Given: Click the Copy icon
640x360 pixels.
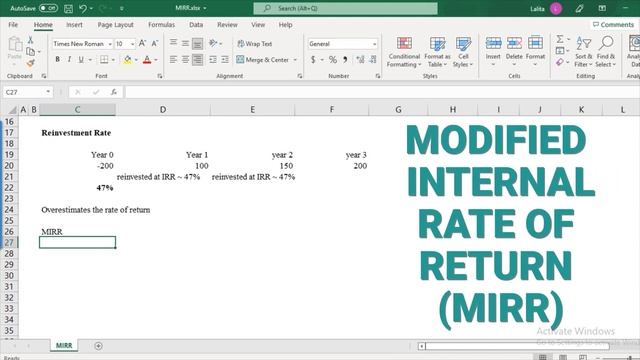Looking at the screenshot, I should [30, 51].
